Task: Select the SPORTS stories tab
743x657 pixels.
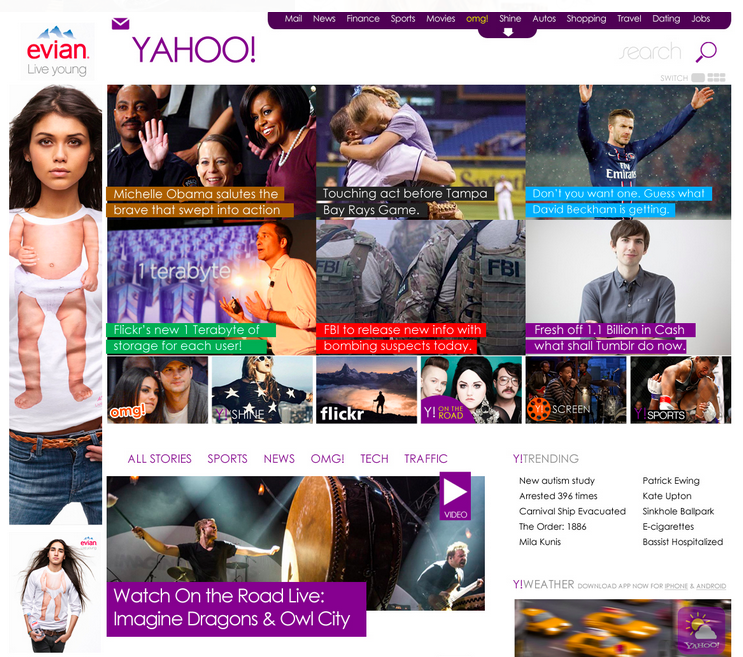Action: tap(227, 459)
